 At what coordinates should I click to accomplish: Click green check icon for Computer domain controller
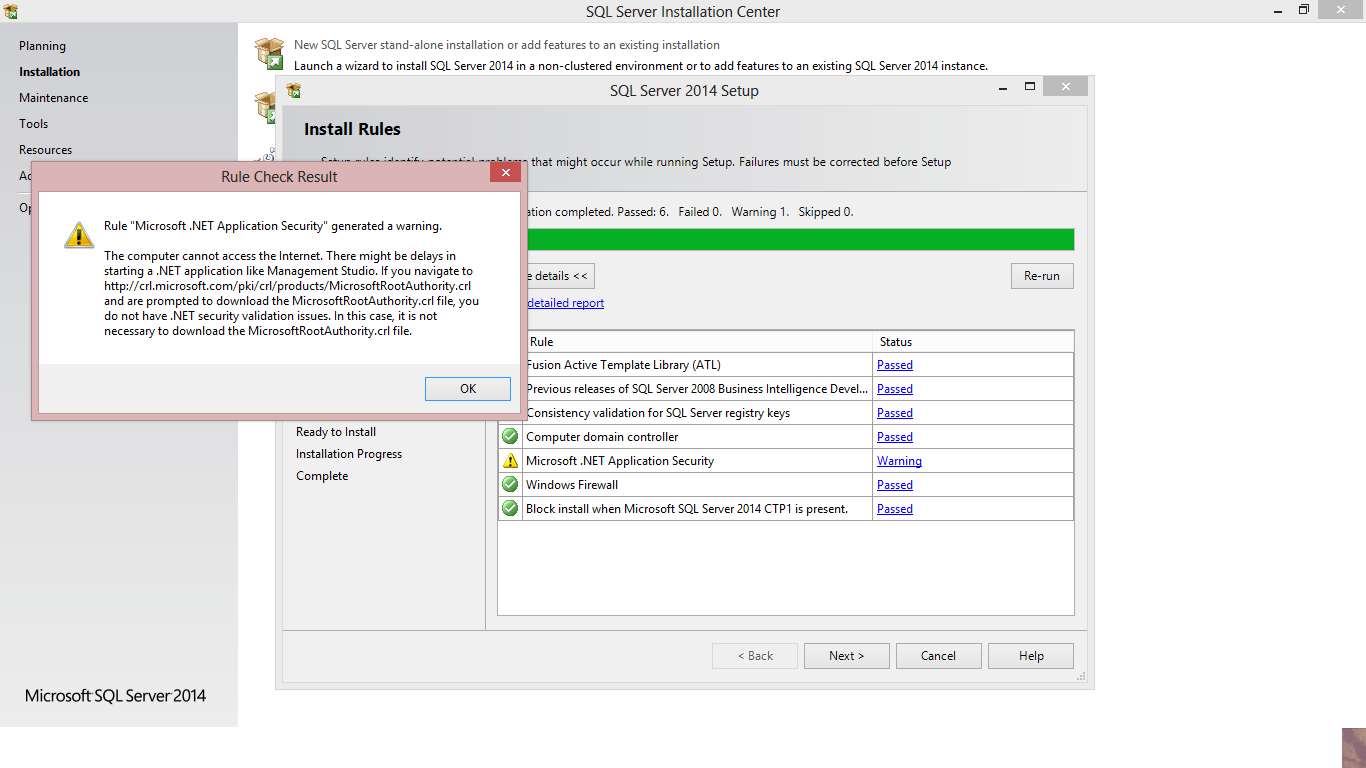tap(510, 436)
